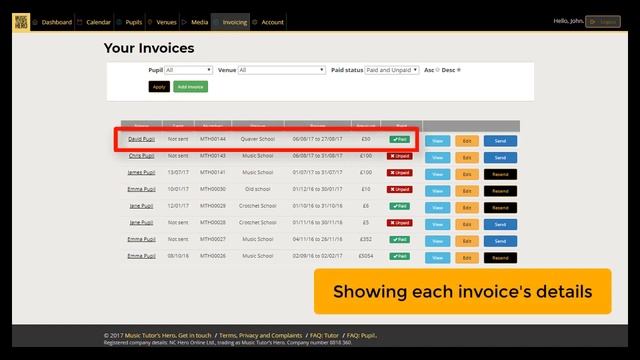
Task: Select the Invoicing nav tab
Action: pyautogui.click(x=231, y=22)
